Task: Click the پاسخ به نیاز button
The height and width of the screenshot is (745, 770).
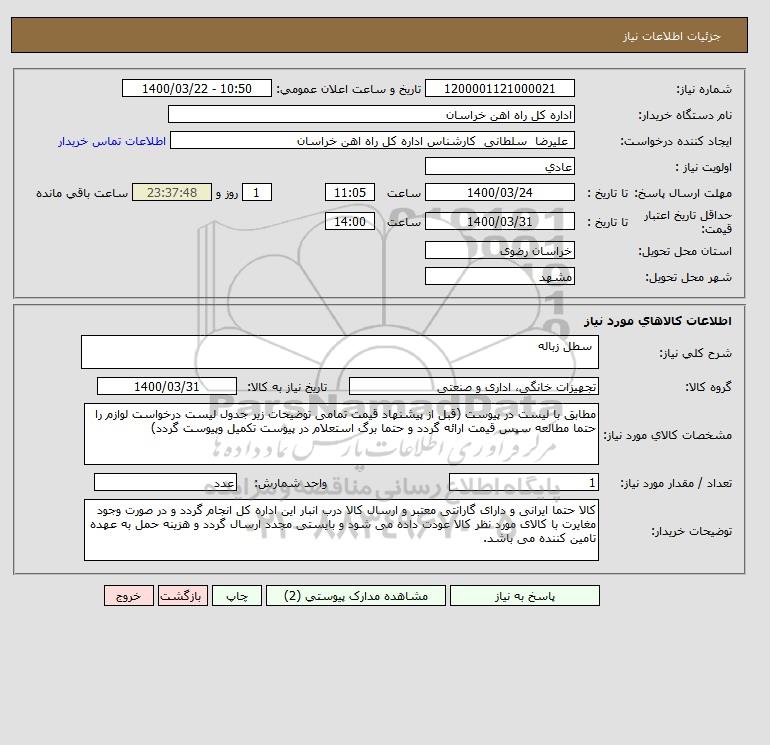Action: pos(524,596)
